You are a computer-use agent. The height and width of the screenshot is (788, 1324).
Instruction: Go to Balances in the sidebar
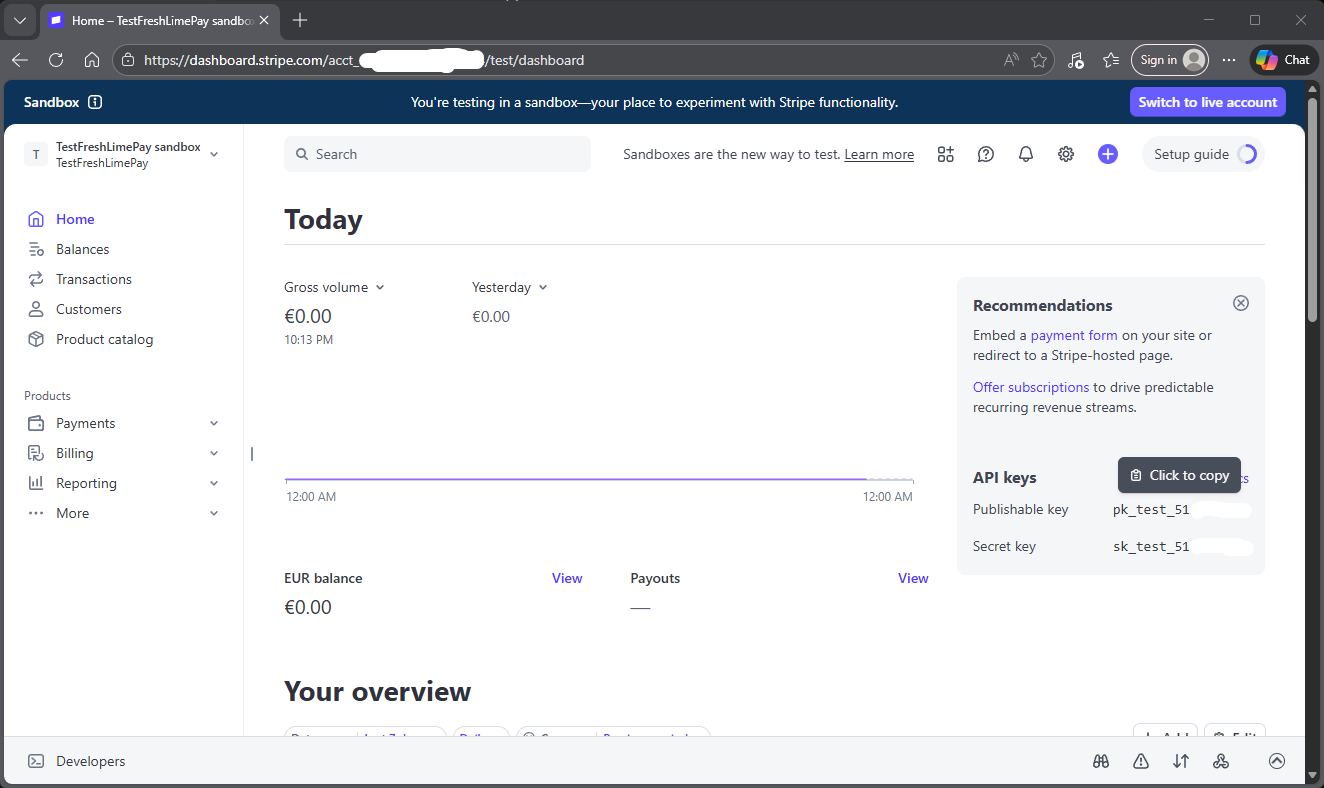[x=82, y=249]
